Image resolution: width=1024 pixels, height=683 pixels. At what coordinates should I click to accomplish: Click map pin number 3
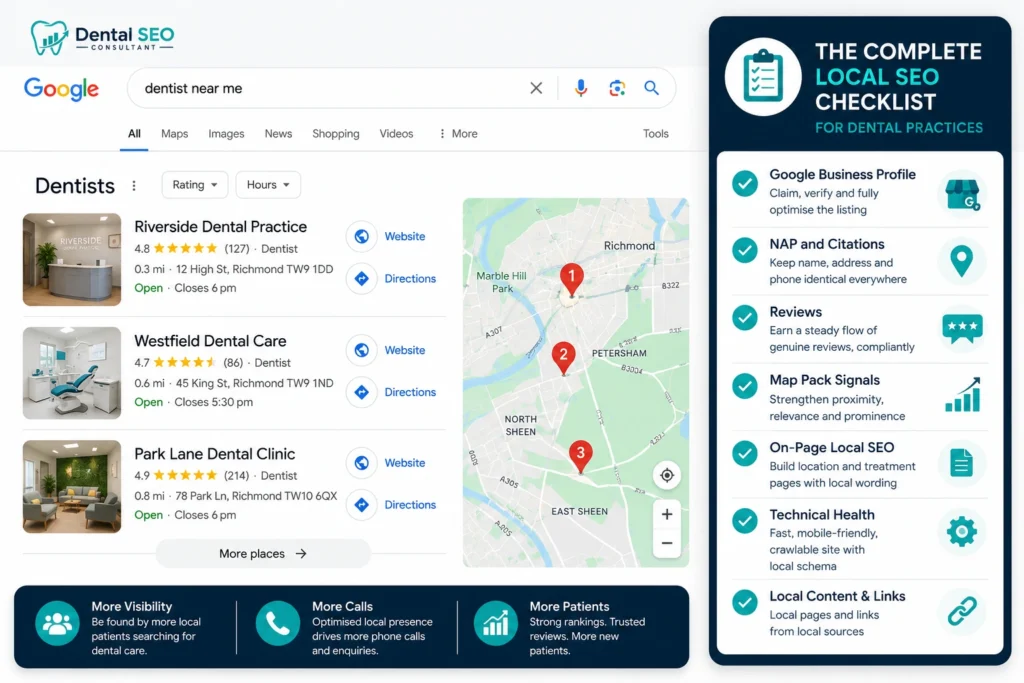(581, 455)
